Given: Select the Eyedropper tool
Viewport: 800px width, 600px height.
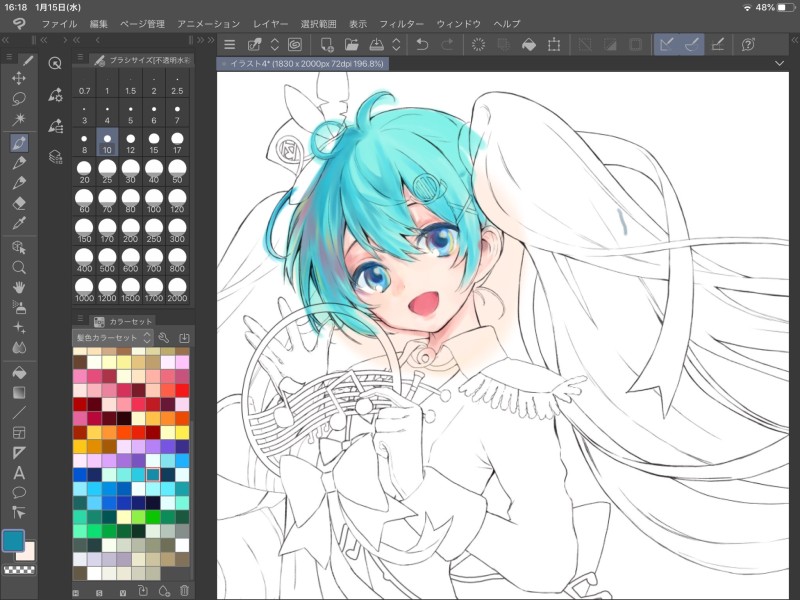Looking at the screenshot, I should pyautogui.click(x=19, y=223).
